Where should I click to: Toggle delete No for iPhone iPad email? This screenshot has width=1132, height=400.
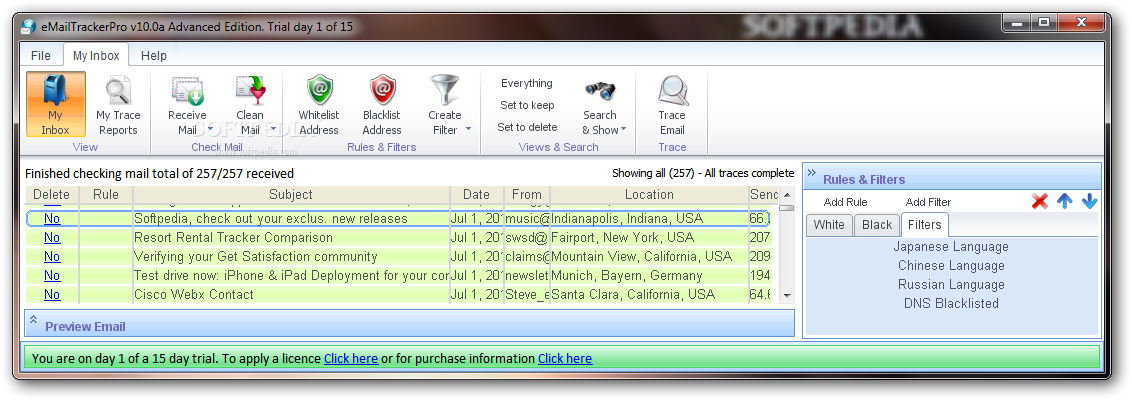click(x=52, y=275)
